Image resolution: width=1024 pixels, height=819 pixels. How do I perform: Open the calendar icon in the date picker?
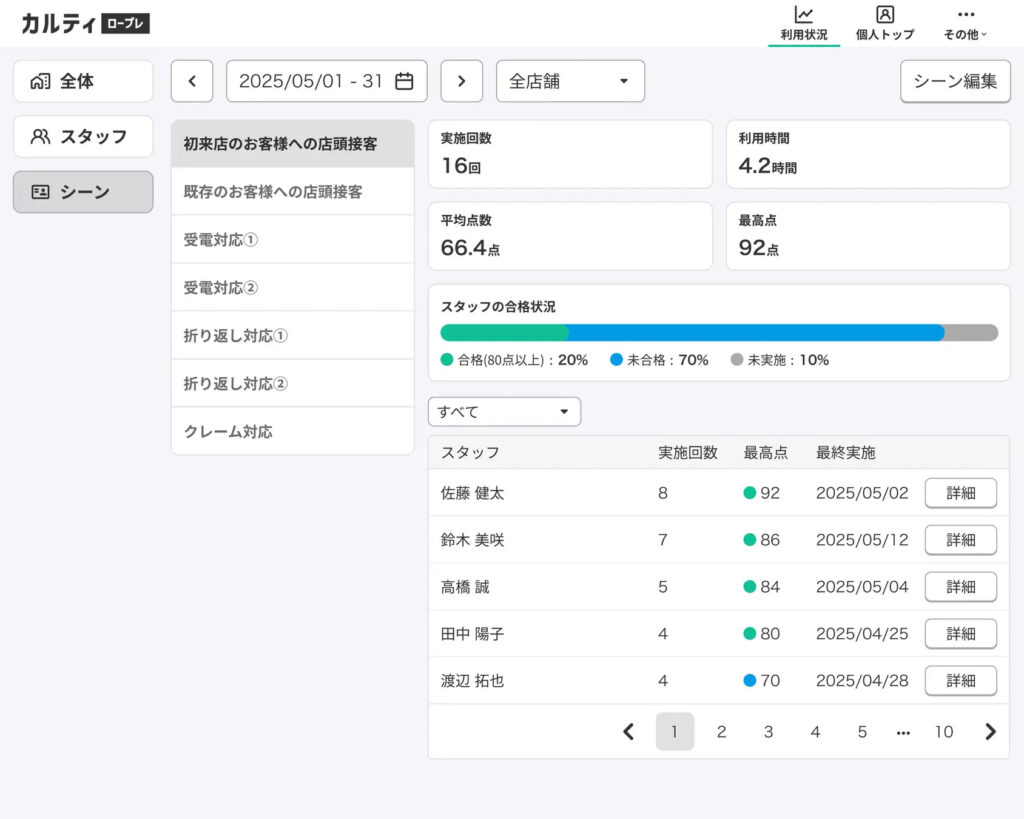click(x=404, y=81)
